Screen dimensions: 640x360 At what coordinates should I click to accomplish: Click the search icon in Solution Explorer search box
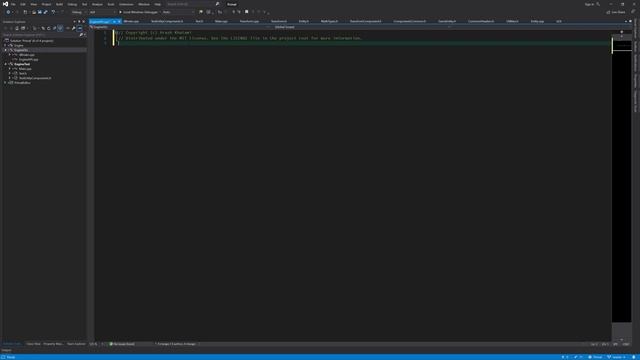[81, 35]
